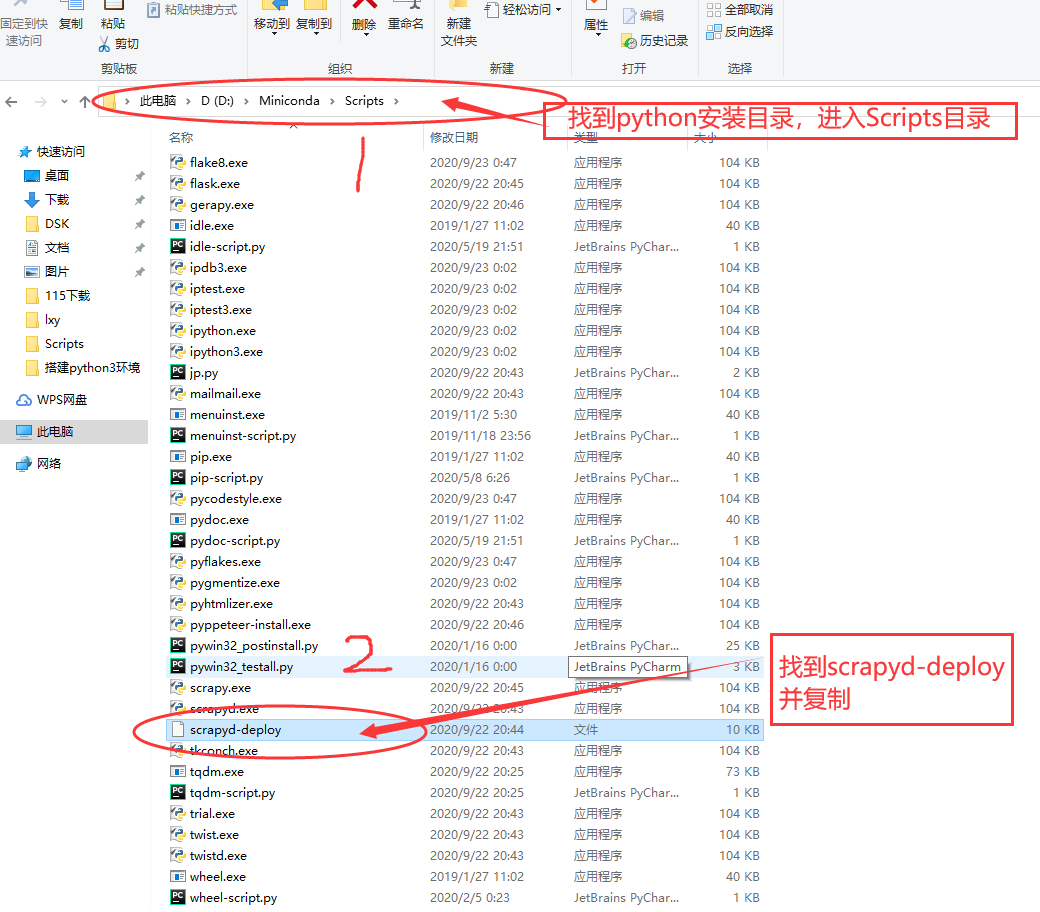Click the Back navigation arrow
1040x912 pixels.
[x=11, y=100]
